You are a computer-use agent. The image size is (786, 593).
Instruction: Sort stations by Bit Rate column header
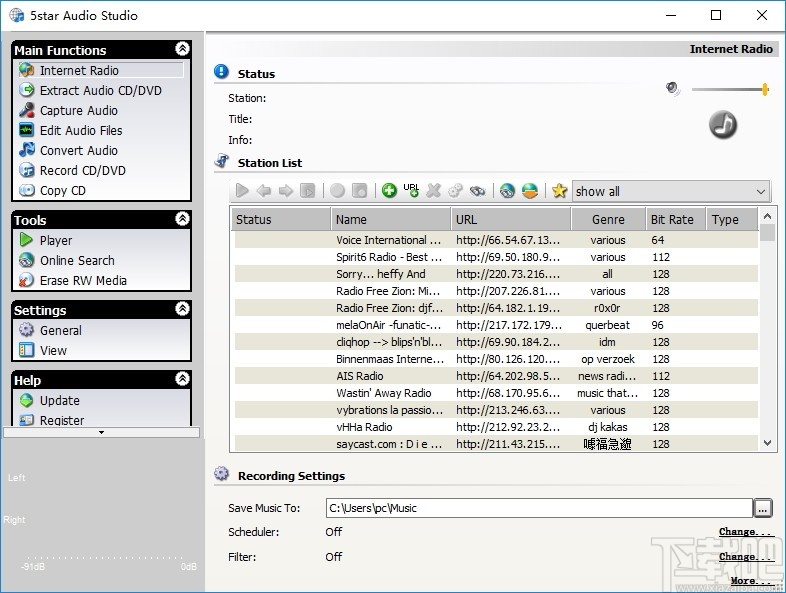[672, 219]
